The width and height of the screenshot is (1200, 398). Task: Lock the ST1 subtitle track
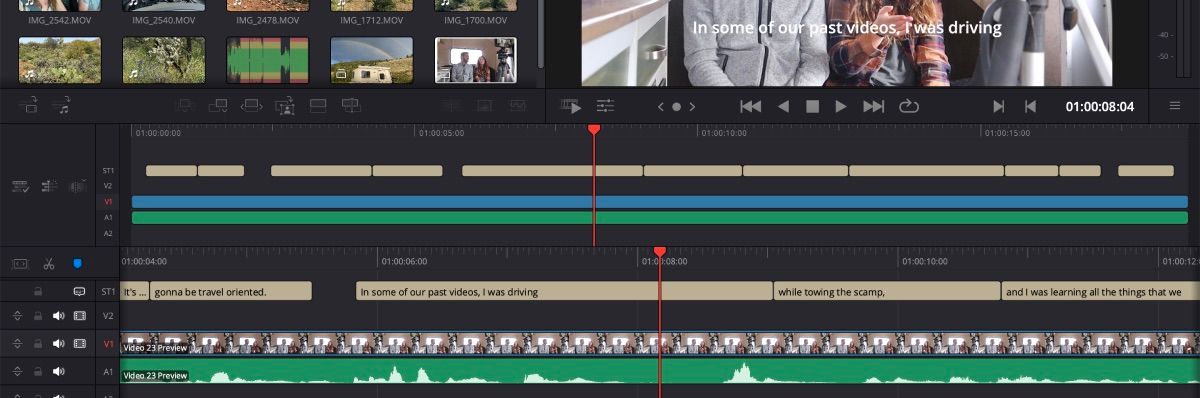click(x=38, y=291)
